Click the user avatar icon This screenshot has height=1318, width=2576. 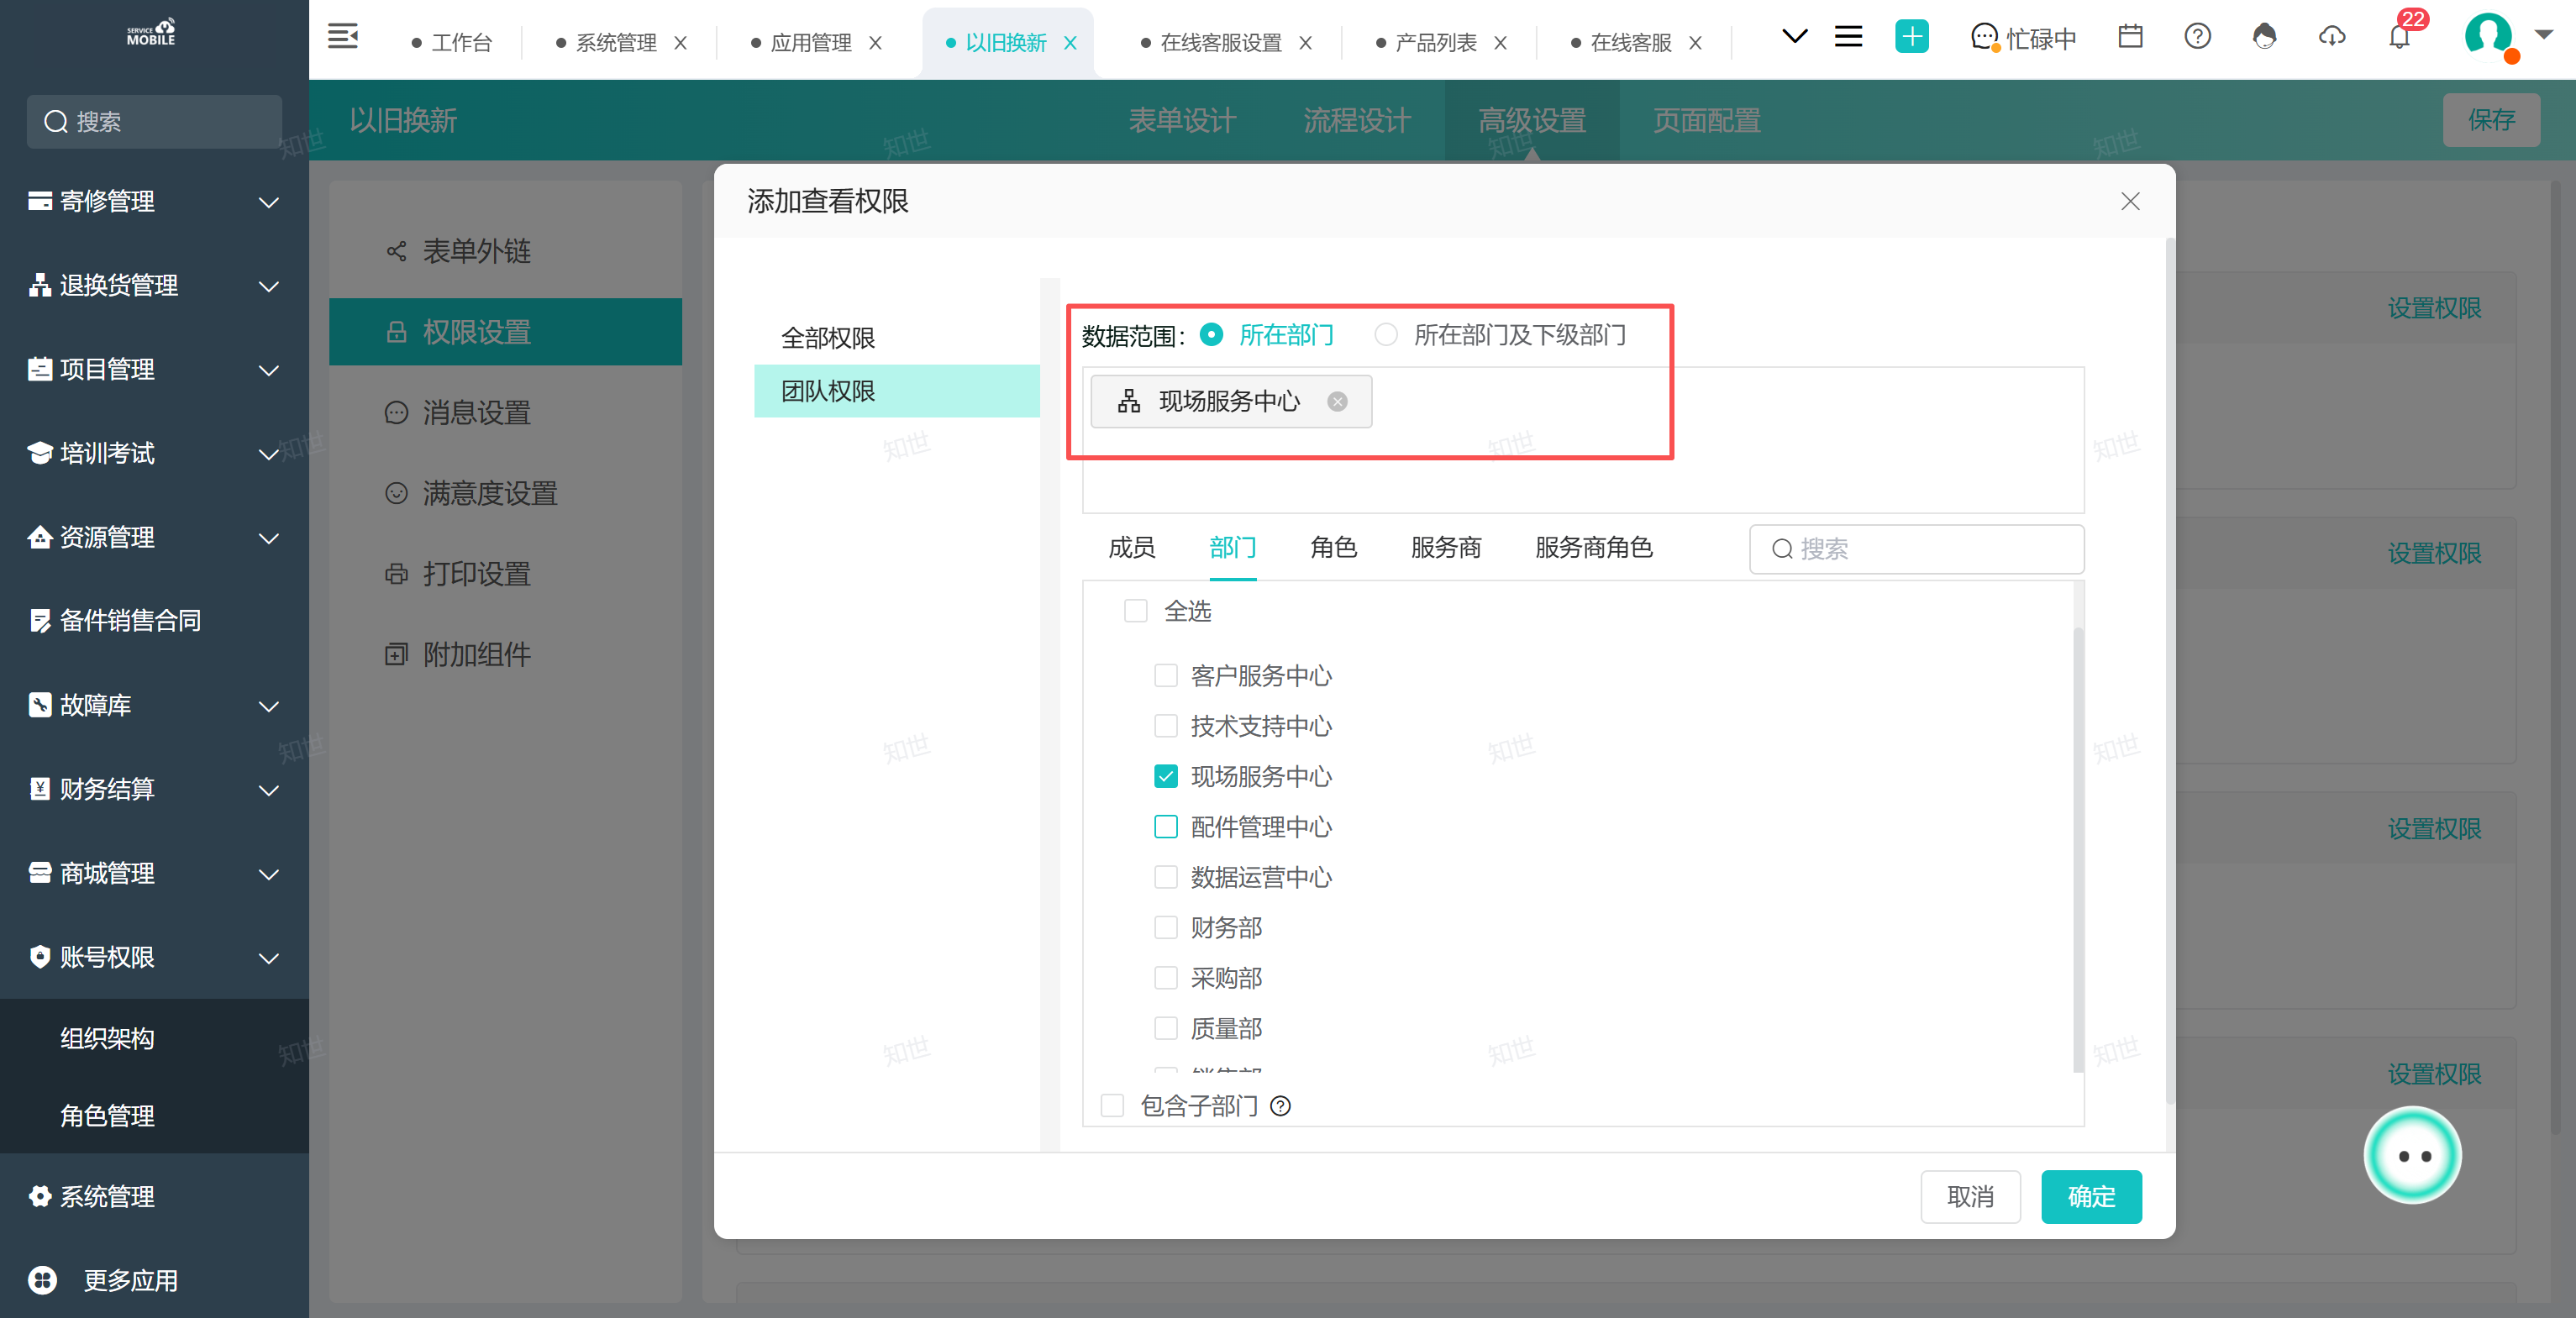[2488, 35]
